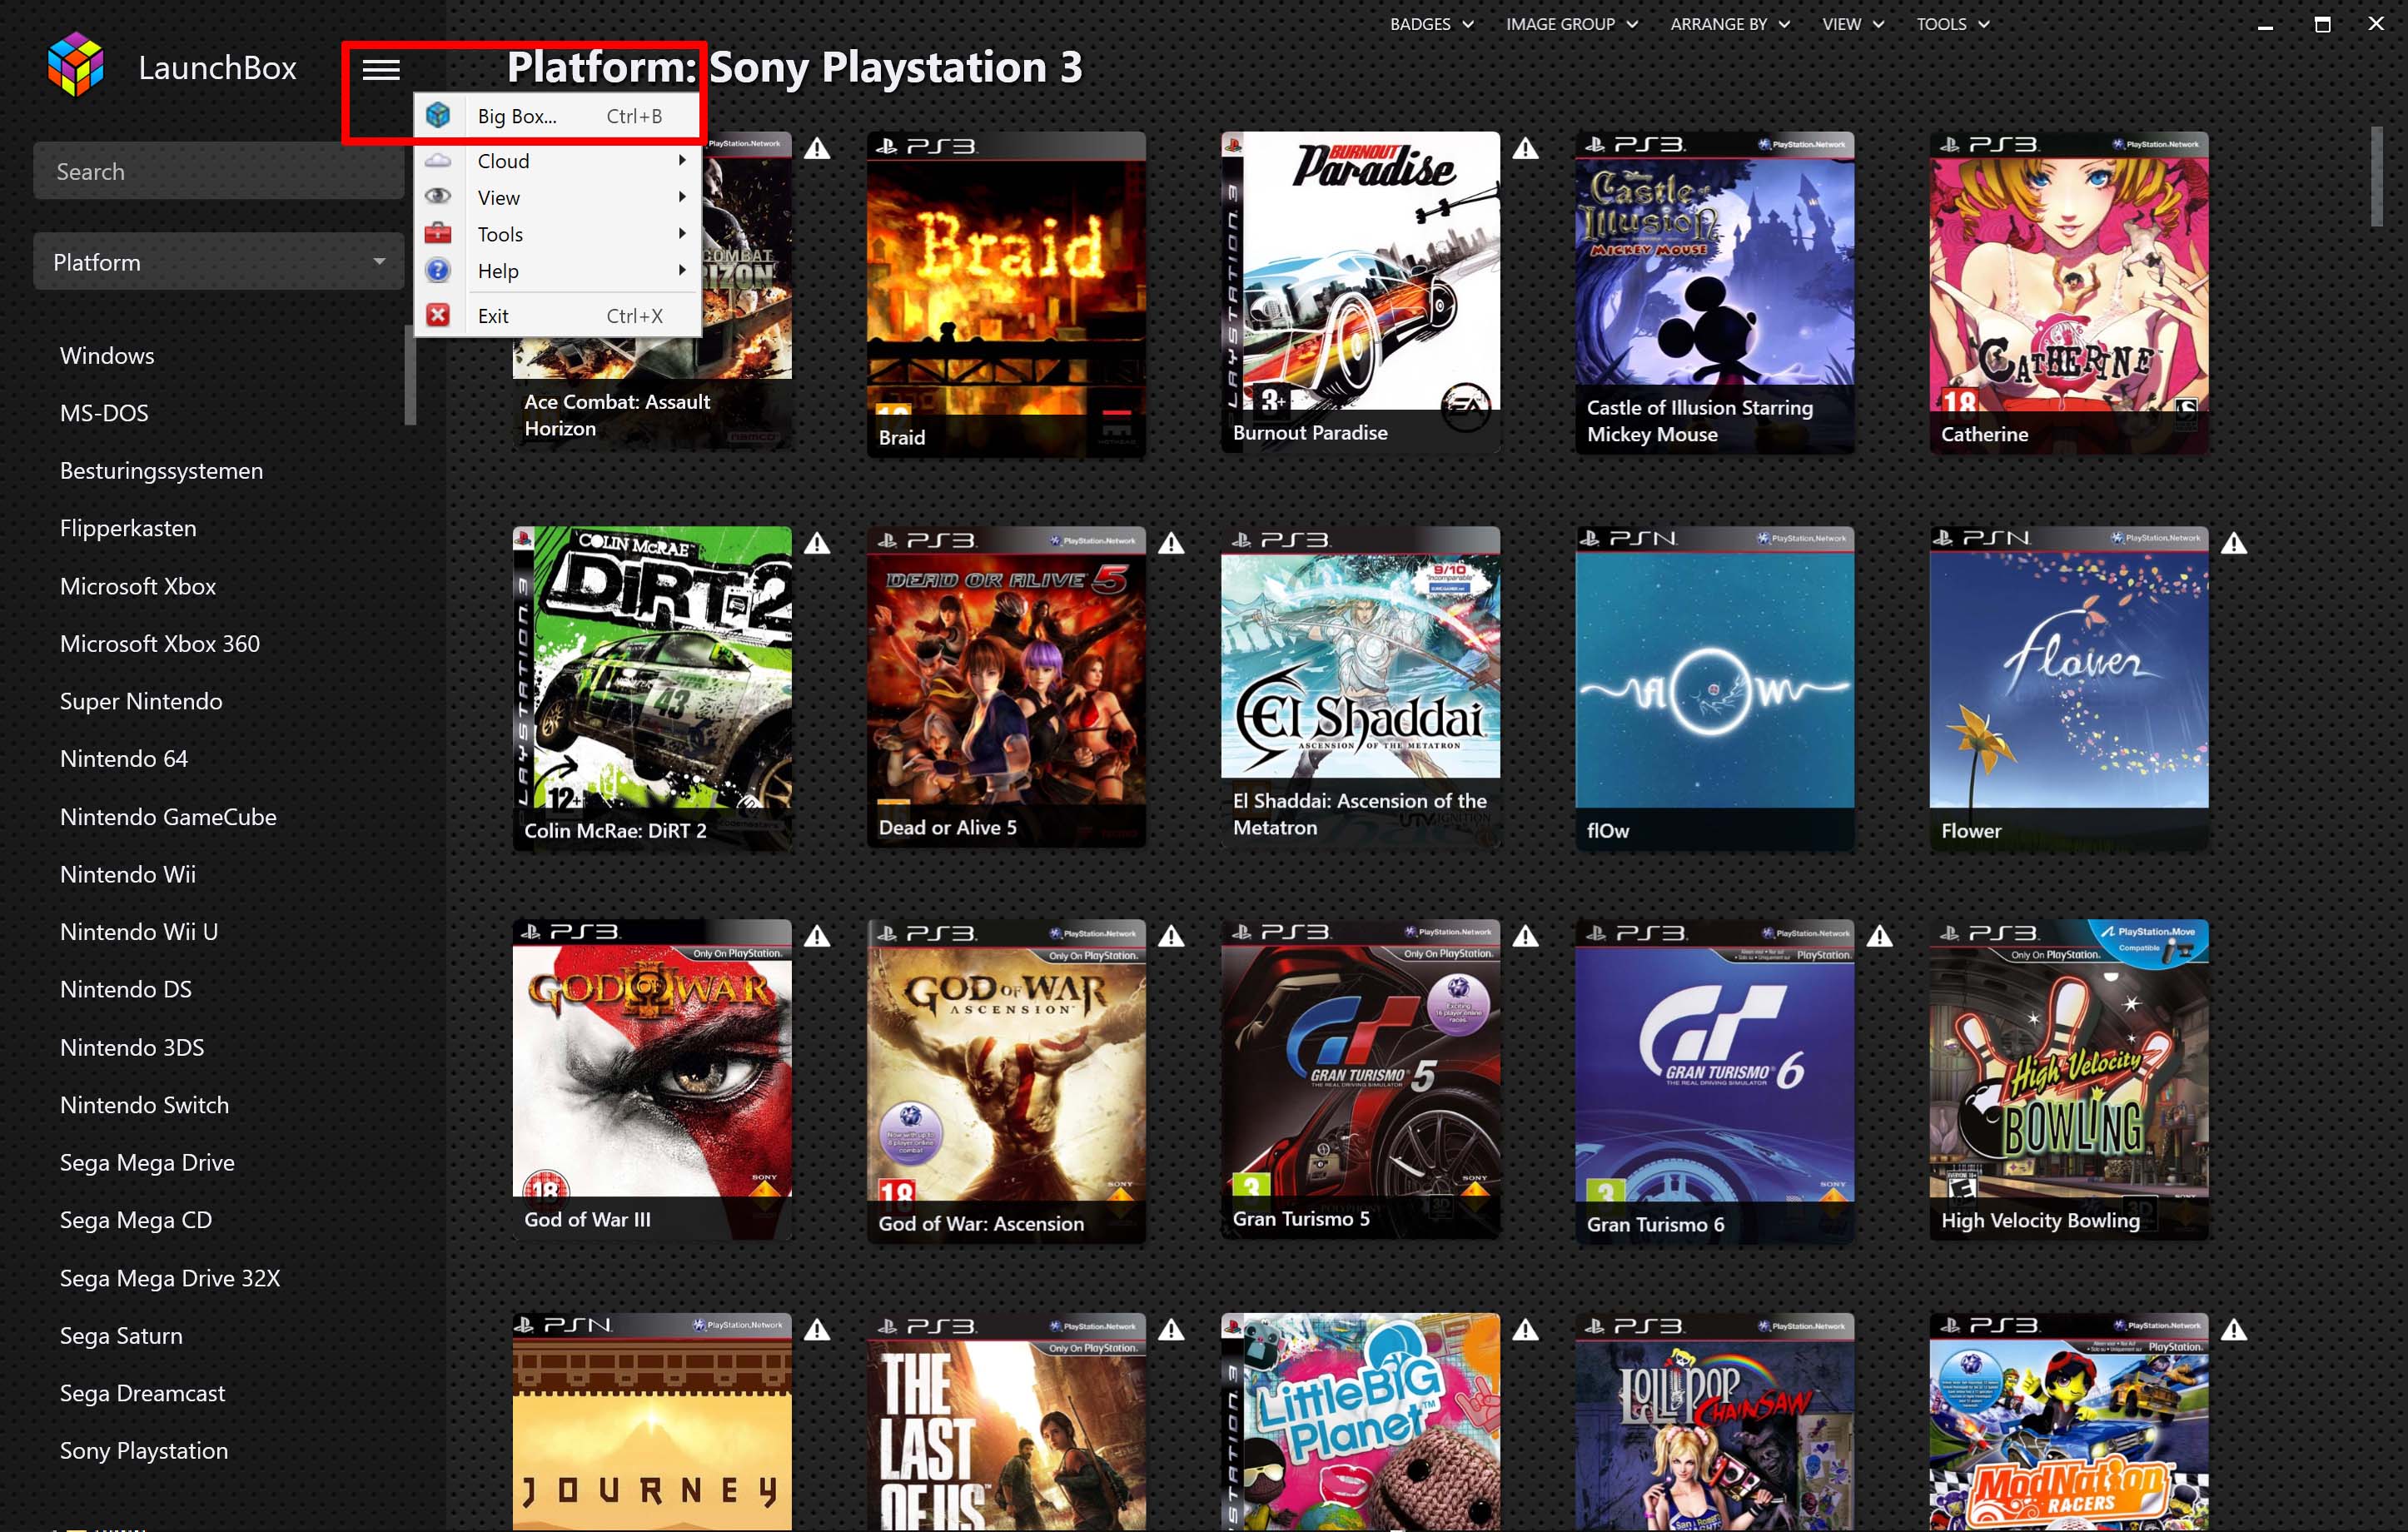
Task: Expand the IMAGE GROUP dropdown
Action: (x=1571, y=24)
